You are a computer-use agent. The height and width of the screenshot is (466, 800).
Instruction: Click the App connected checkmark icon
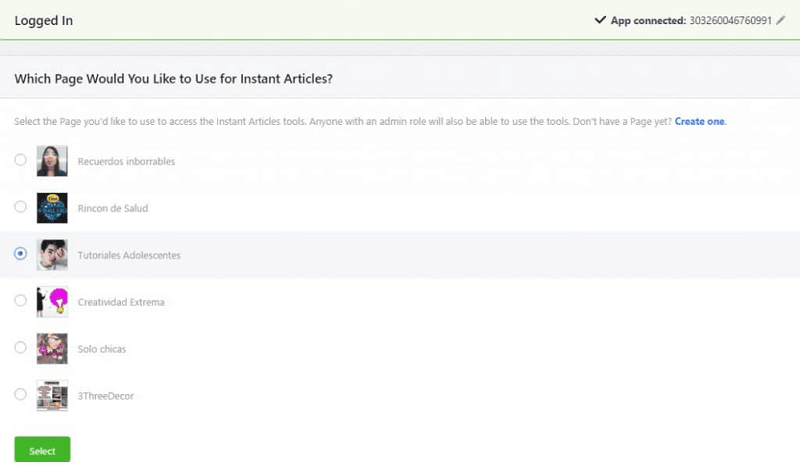(600, 20)
